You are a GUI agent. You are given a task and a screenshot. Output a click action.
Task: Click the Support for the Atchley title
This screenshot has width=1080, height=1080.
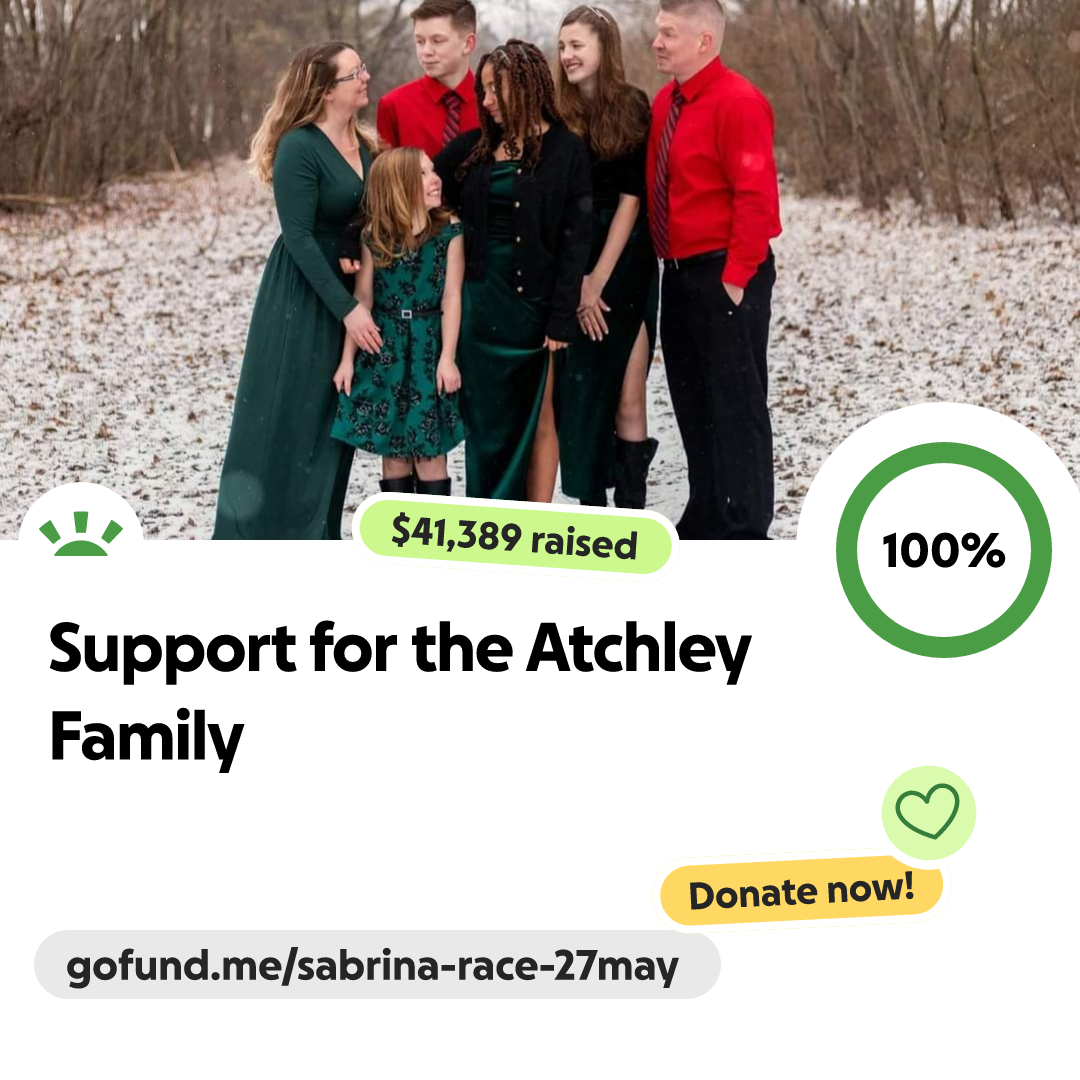(399, 650)
